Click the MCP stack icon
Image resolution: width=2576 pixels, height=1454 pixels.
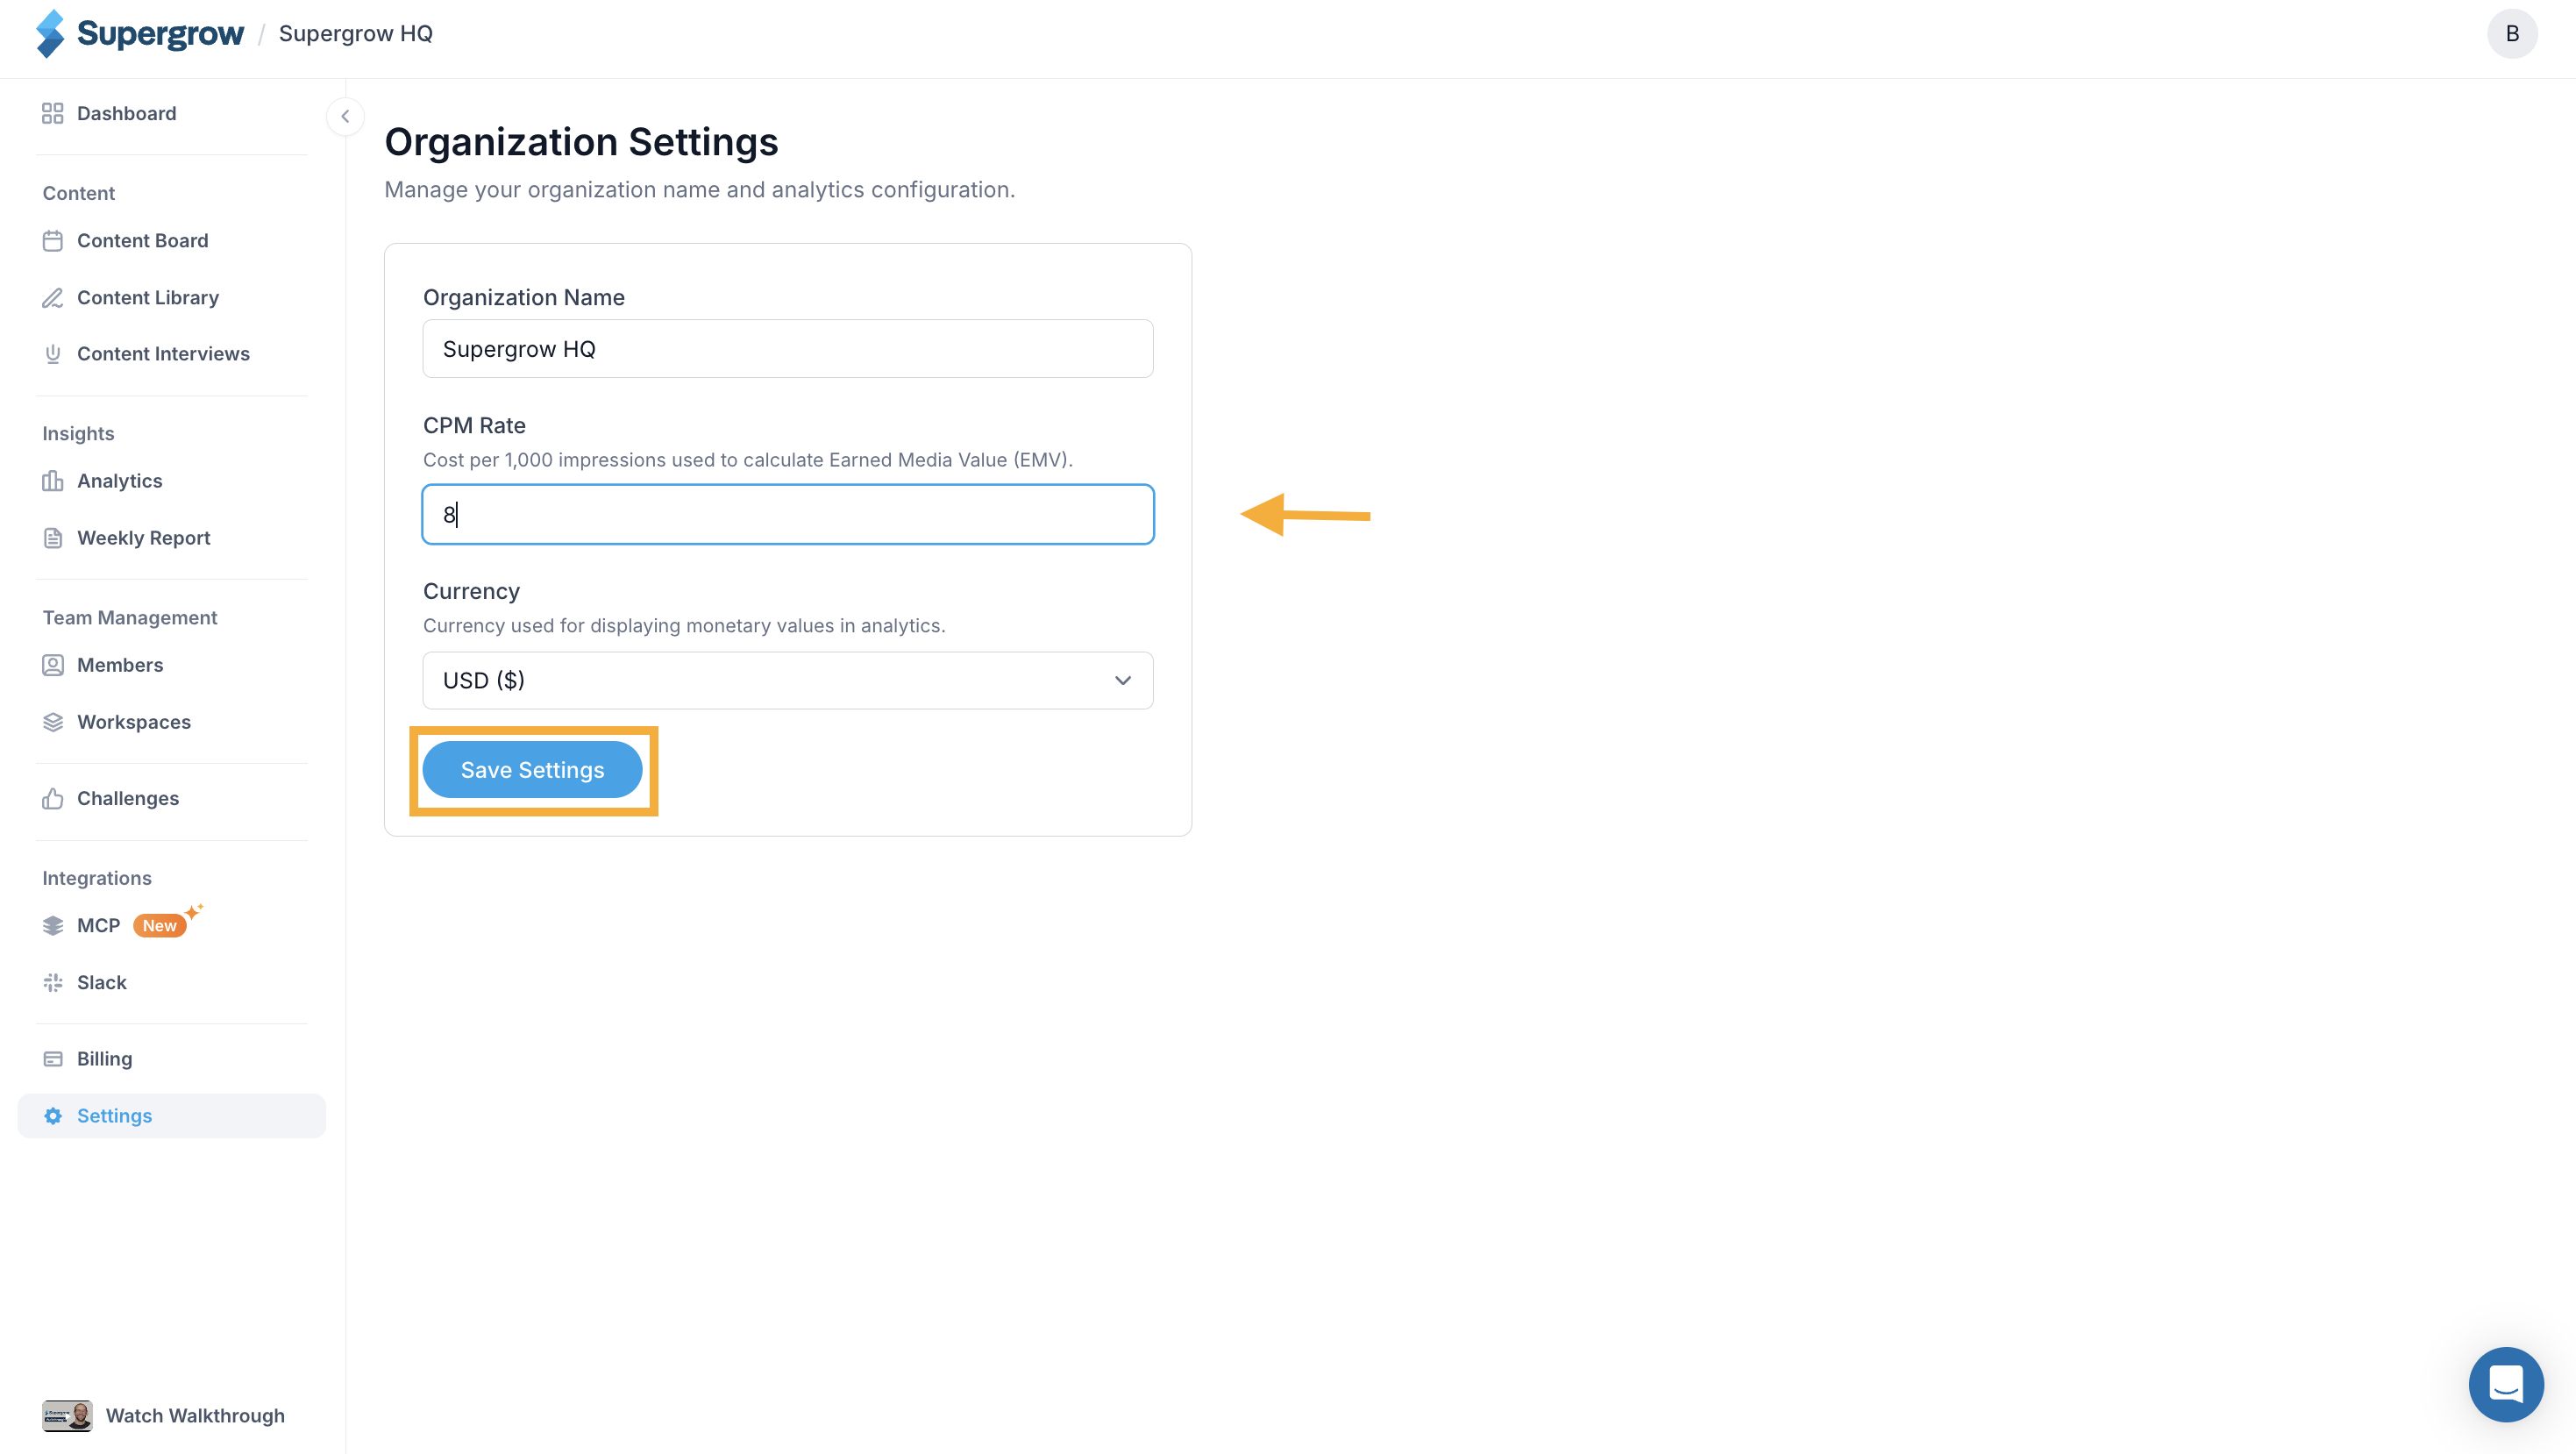(53, 925)
